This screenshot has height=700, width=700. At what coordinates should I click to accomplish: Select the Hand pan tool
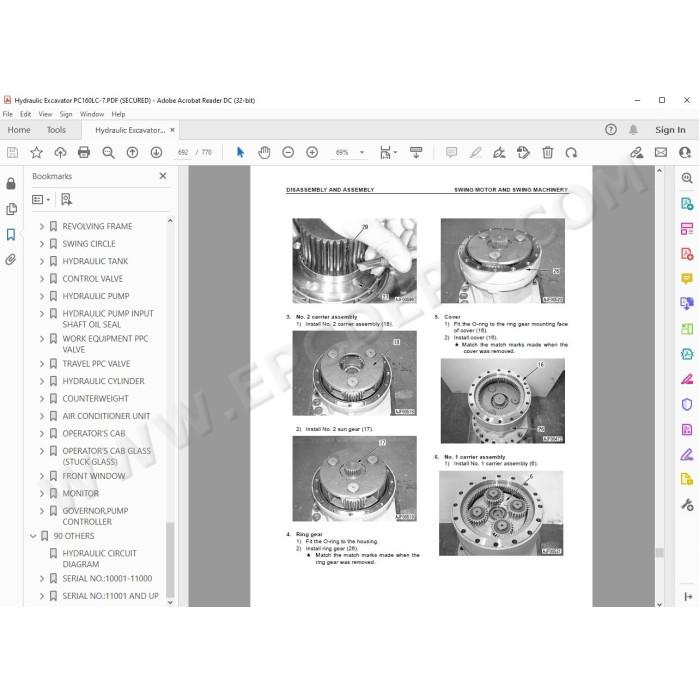(264, 152)
